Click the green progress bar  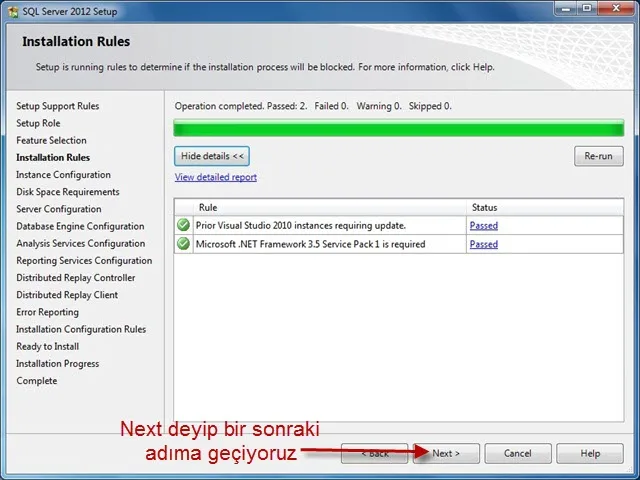(399, 128)
